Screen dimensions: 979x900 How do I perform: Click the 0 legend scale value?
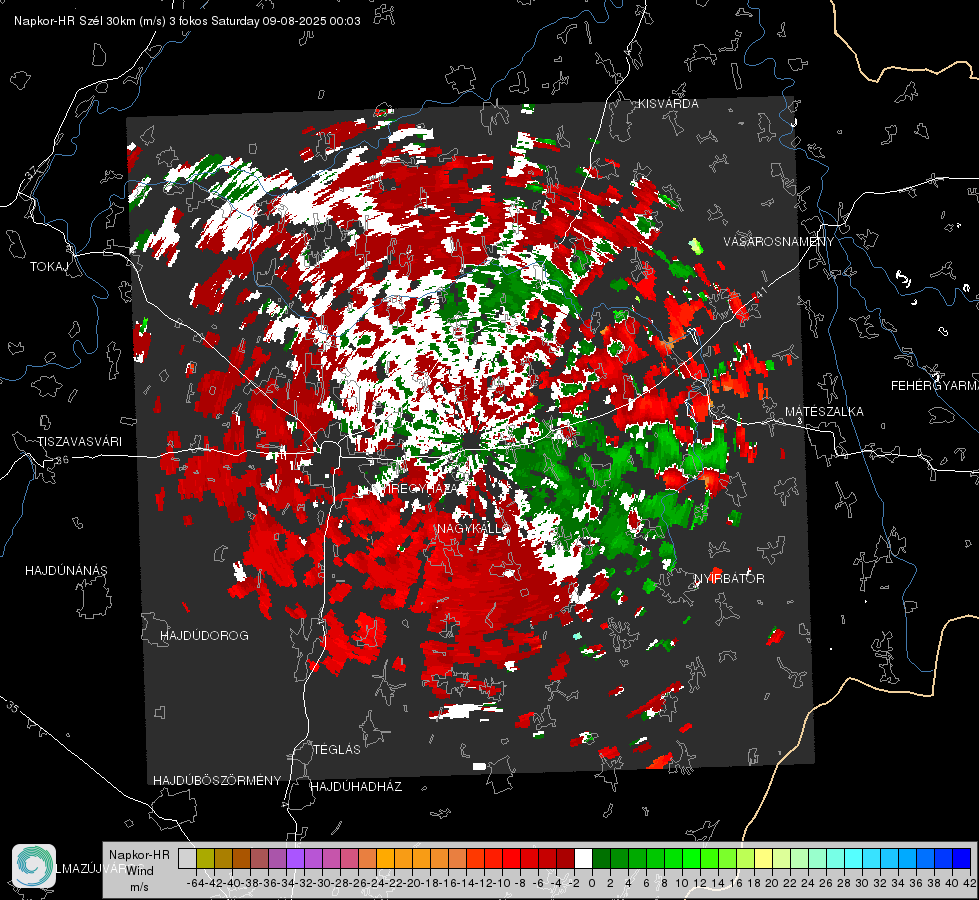click(592, 884)
